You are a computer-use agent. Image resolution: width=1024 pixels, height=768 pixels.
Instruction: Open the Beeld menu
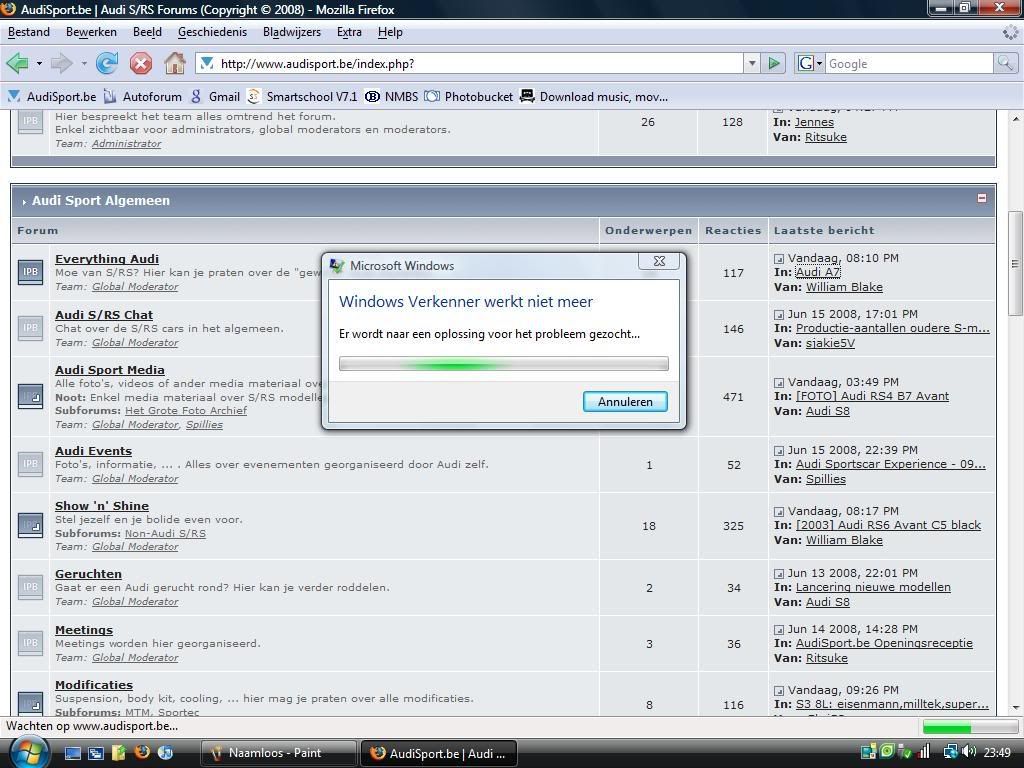coord(148,32)
